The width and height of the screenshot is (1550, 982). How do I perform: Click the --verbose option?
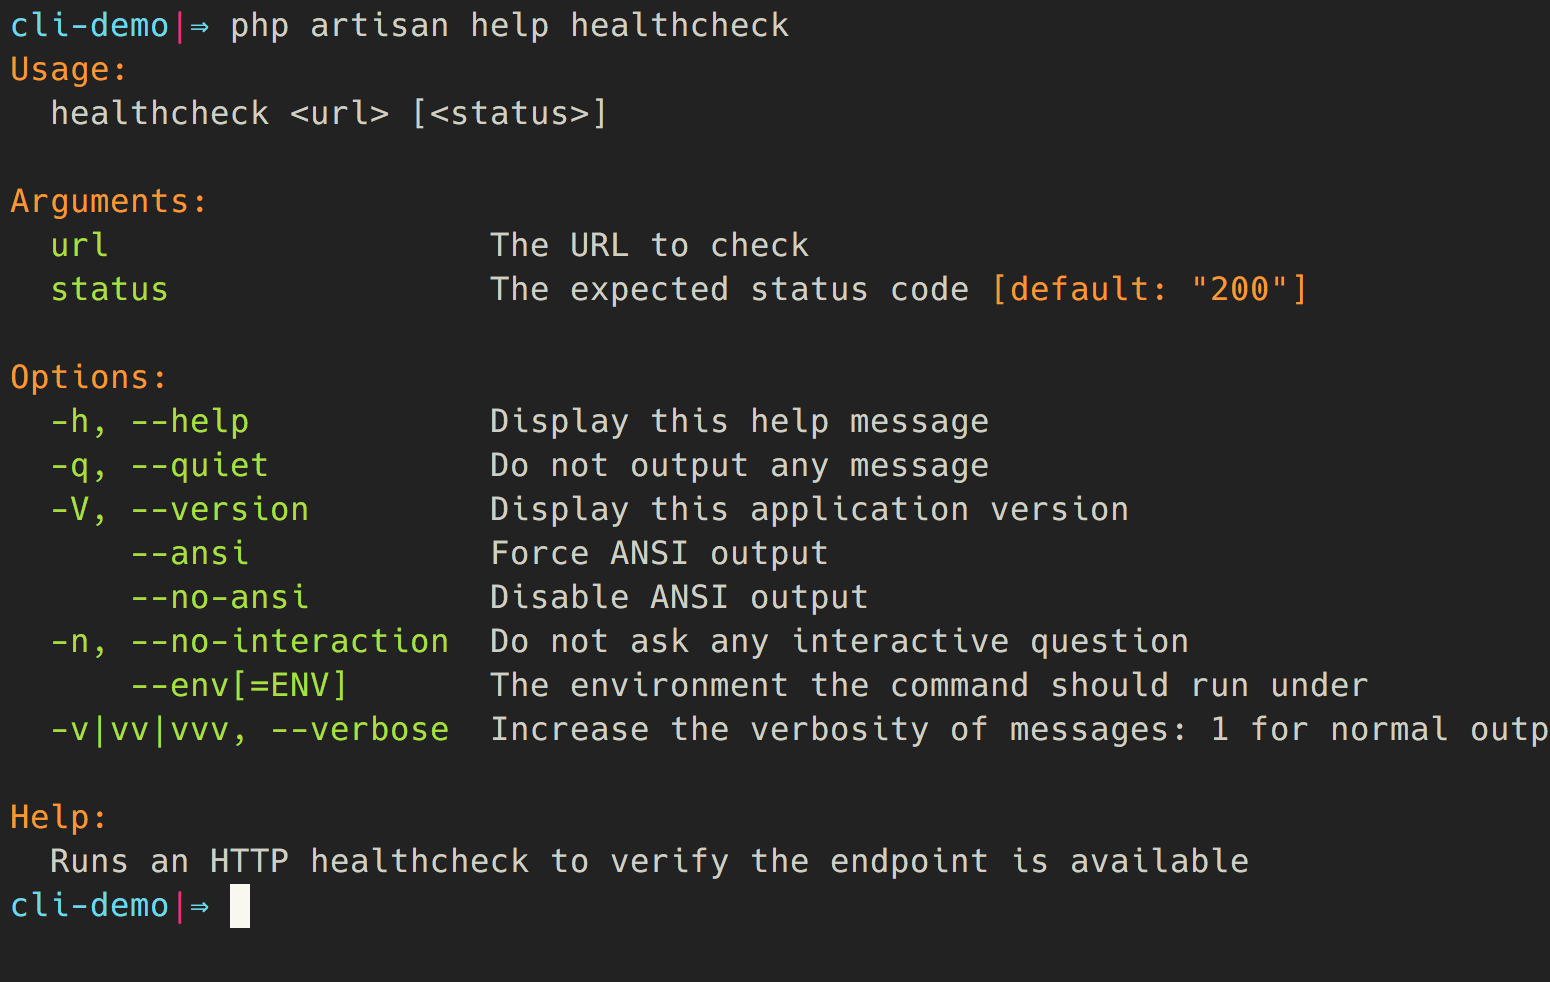[x=360, y=729]
